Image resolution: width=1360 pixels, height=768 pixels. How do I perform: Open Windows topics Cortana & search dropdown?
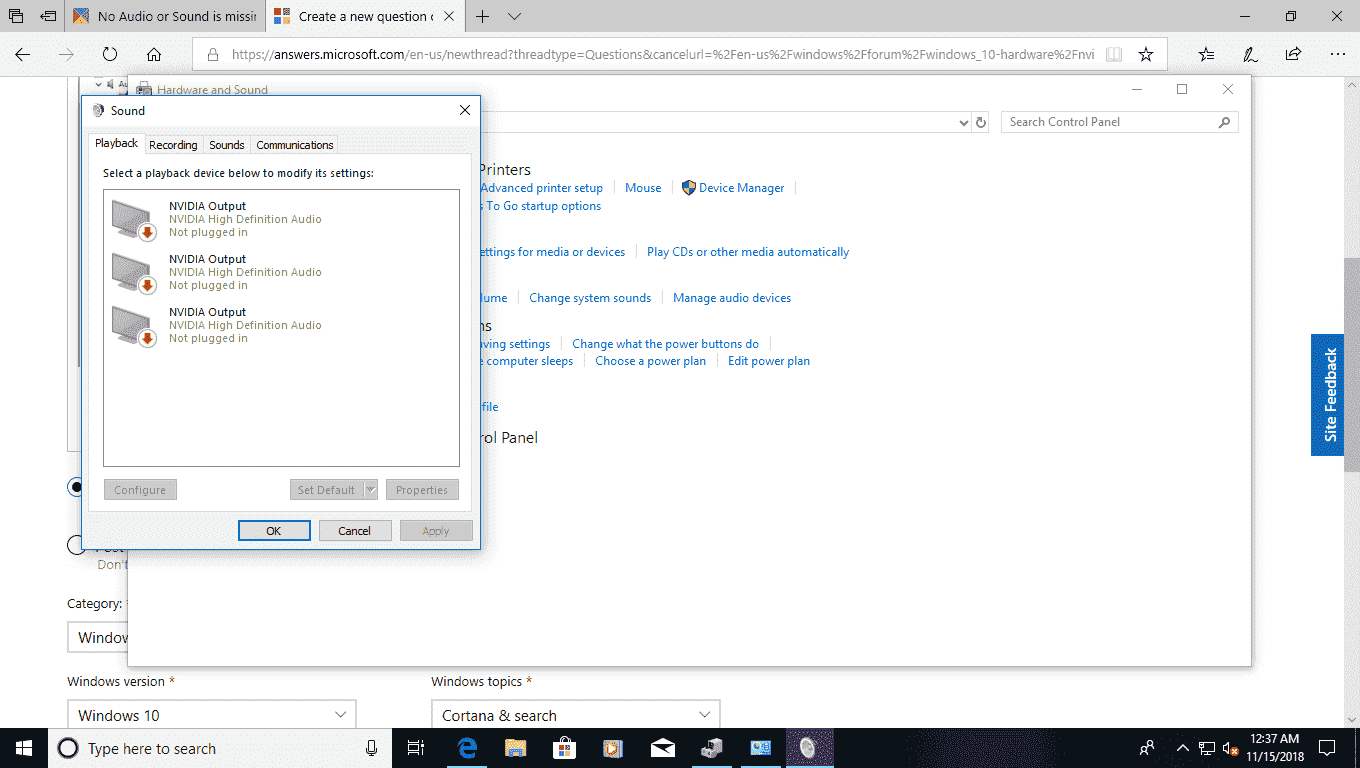tap(576, 715)
